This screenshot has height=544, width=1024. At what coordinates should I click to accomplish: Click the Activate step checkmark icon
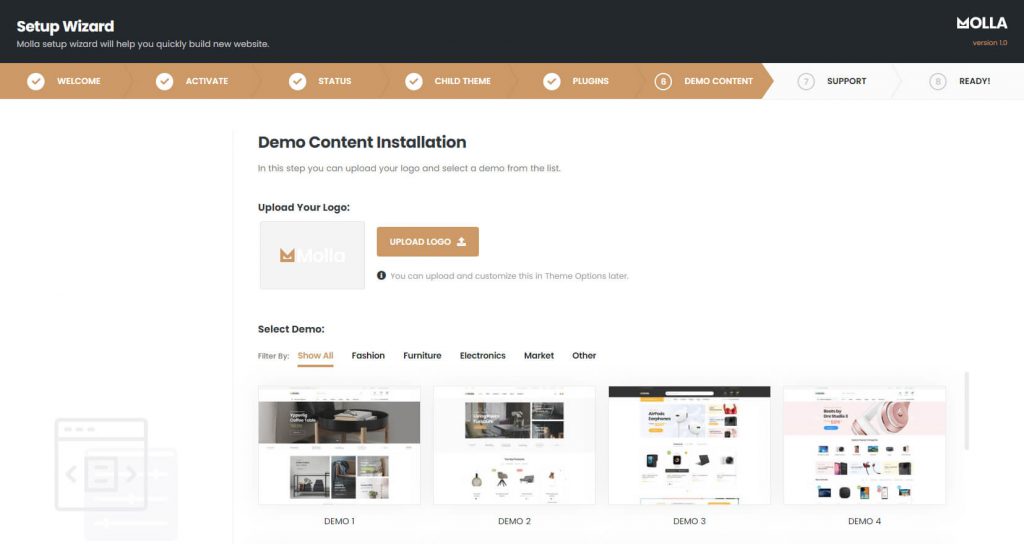click(x=164, y=81)
